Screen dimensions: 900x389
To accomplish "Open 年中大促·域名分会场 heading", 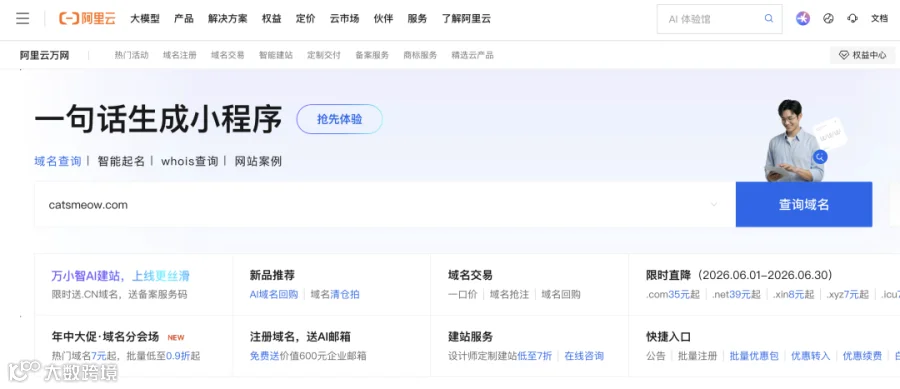I will pyautogui.click(x=105, y=337).
